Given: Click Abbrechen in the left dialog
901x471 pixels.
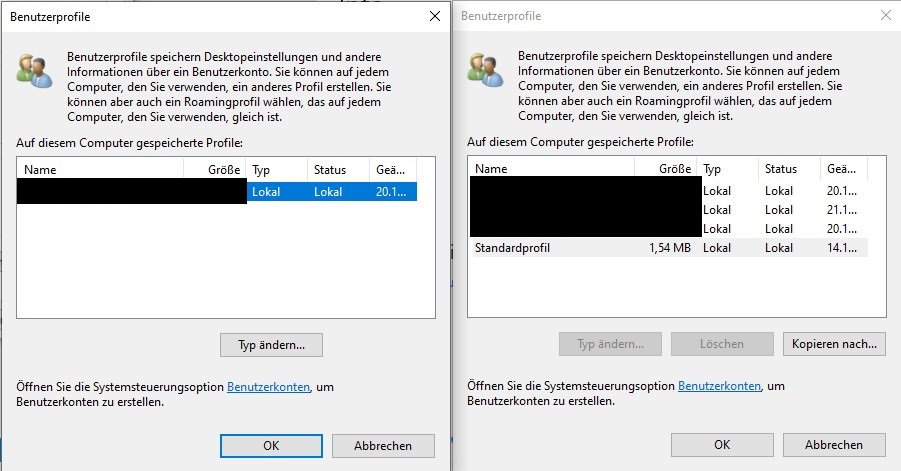Looking at the screenshot, I should tap(383, 446).
